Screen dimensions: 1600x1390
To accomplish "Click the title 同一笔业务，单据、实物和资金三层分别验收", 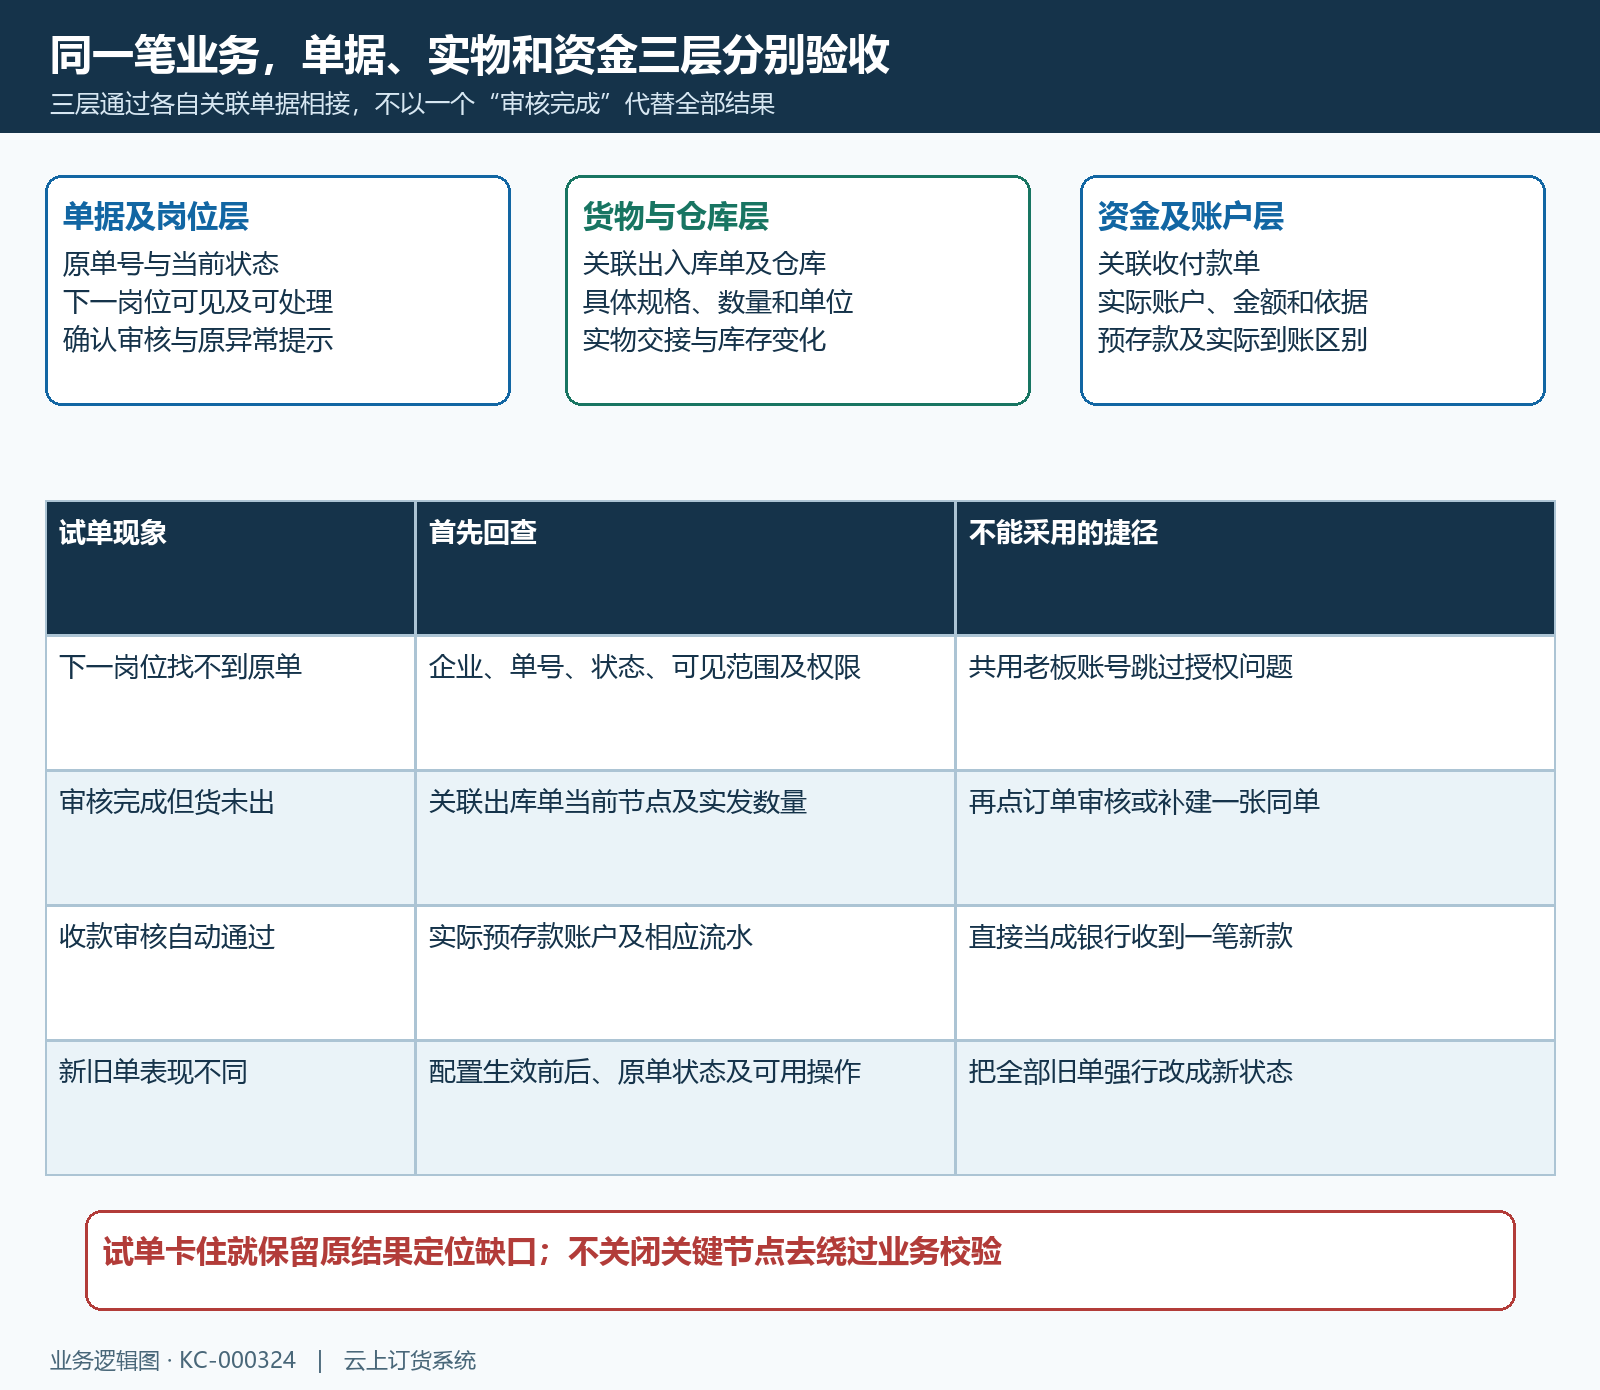I will [x=469, y=55].
